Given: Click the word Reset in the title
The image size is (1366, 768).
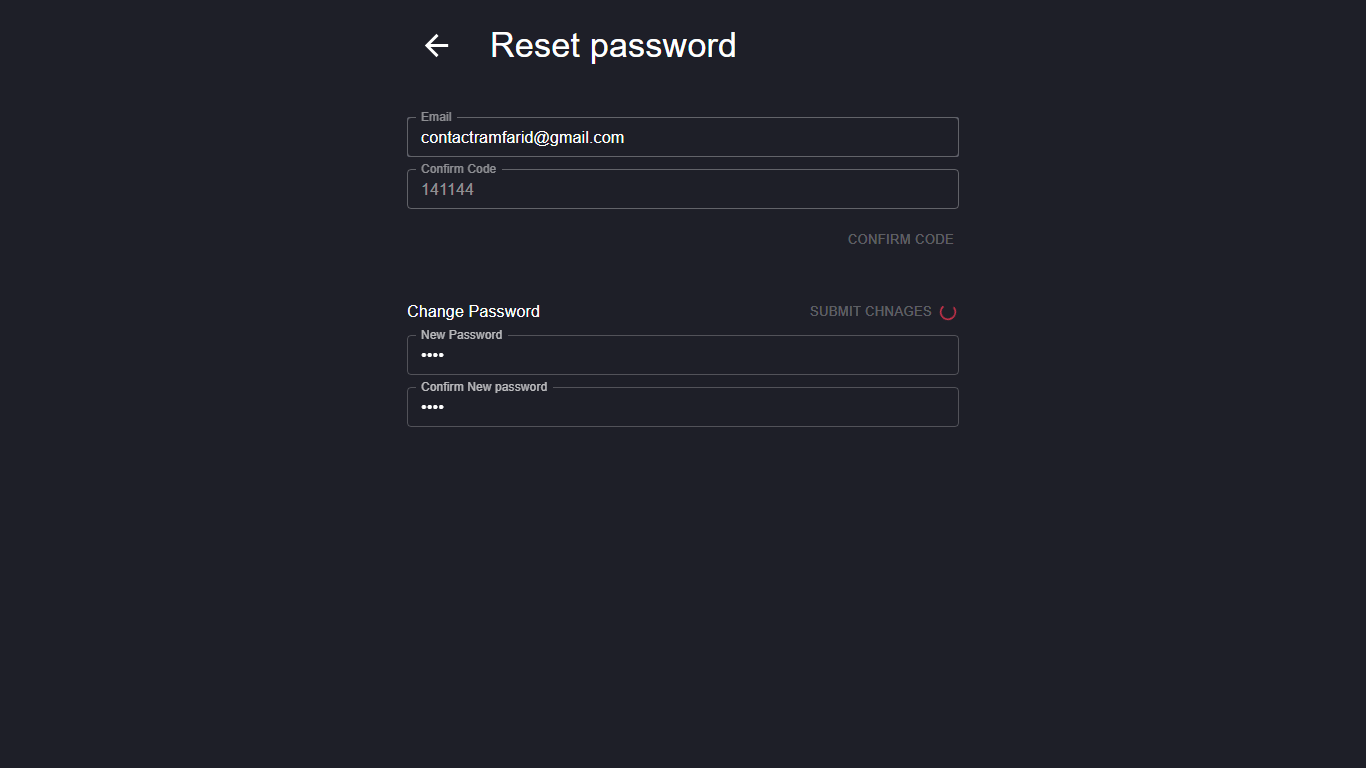Looking at the screenshot, I should pyautogui.click(x=534, y=46).
